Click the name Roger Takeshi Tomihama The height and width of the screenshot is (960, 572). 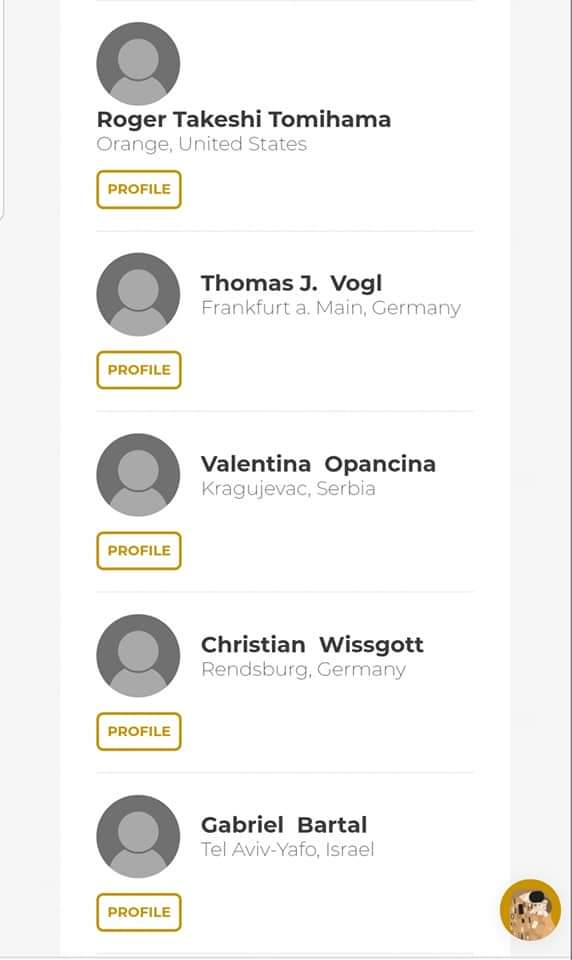[x=244, y=119]
